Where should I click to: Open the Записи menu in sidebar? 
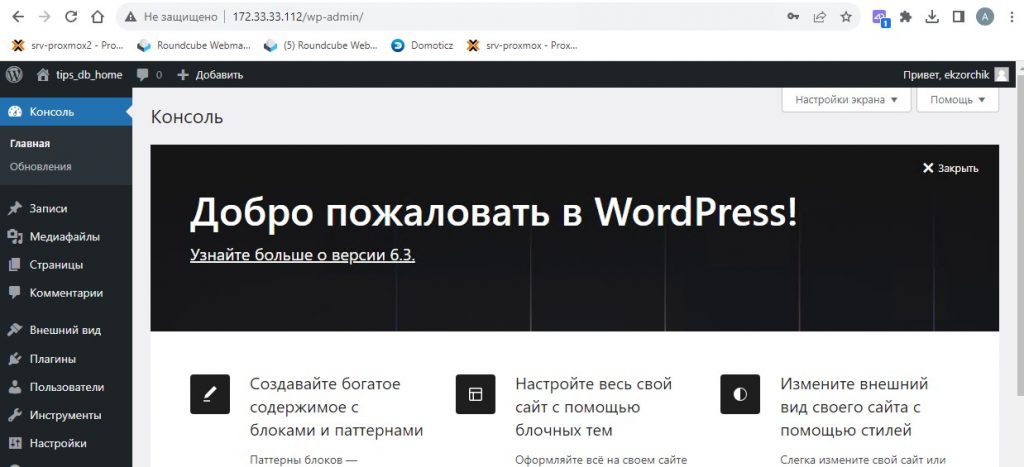coord(48,209)
